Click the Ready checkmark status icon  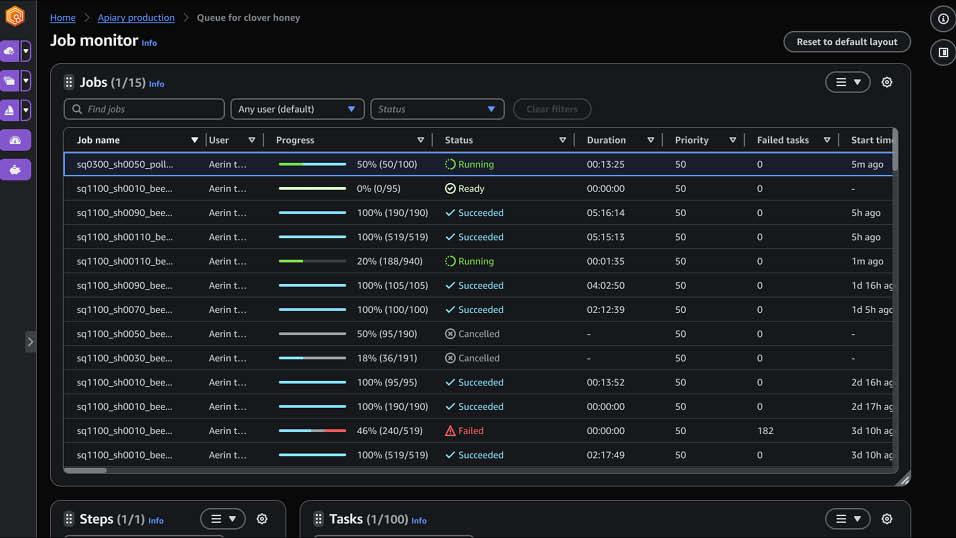450,188
